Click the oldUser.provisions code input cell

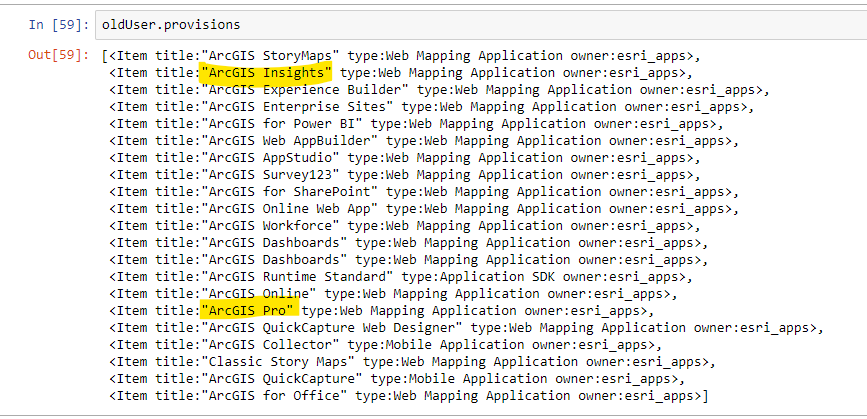tap(481, 25)
